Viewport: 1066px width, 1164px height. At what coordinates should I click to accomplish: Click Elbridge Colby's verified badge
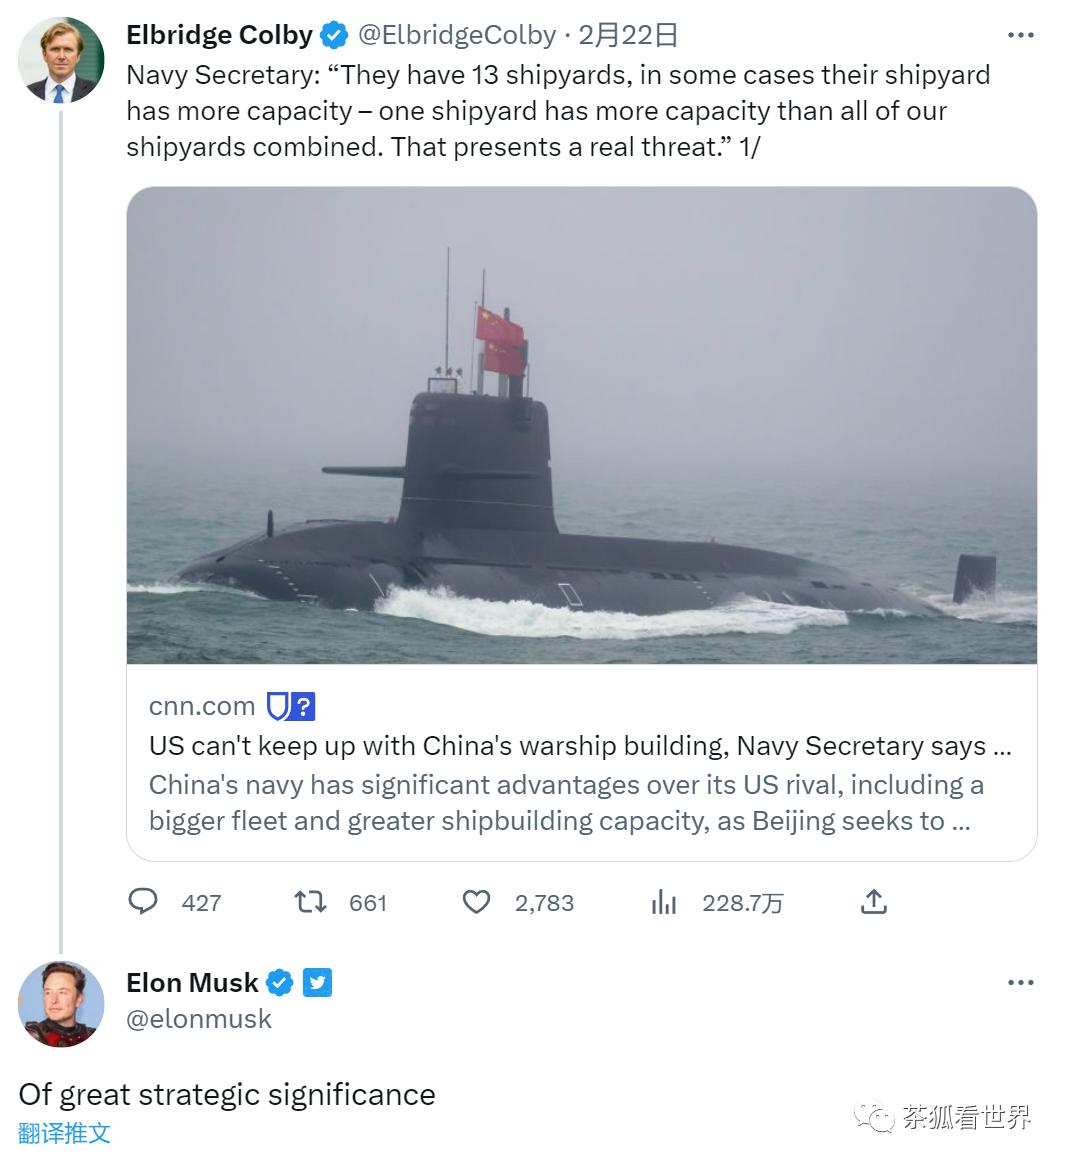pyautogui.click(x=334, y=36)
